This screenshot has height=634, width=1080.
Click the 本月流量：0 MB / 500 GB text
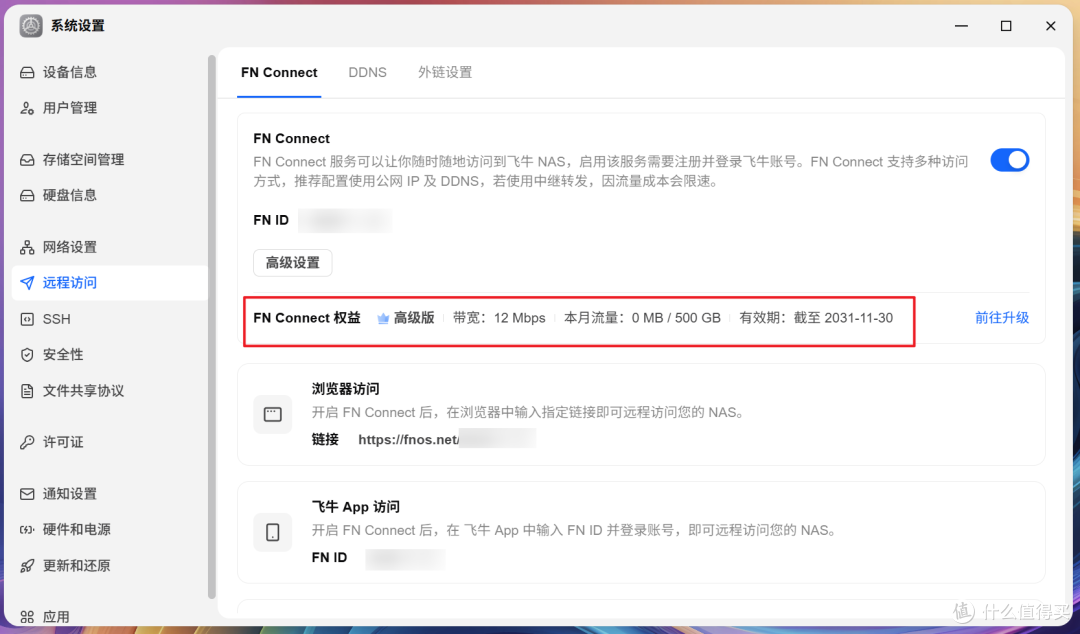pyautogui.click(x=642, y=318)
